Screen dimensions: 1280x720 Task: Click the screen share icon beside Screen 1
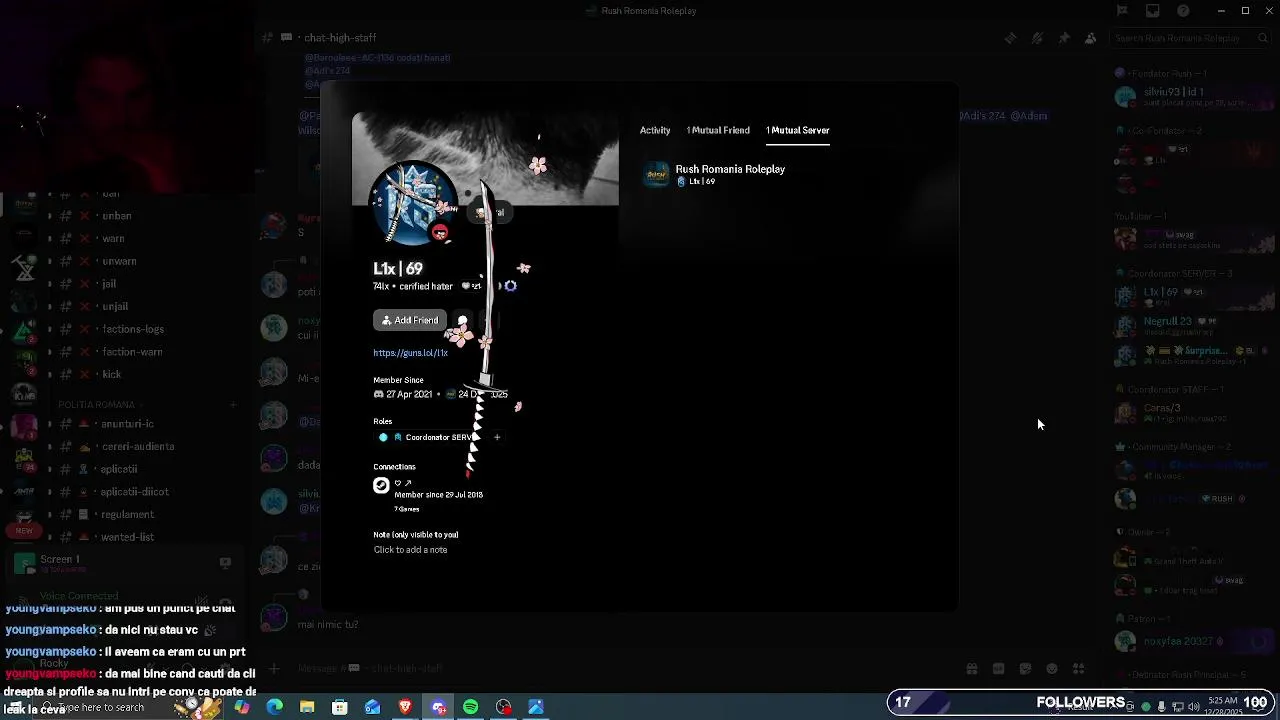coord(225,563)
